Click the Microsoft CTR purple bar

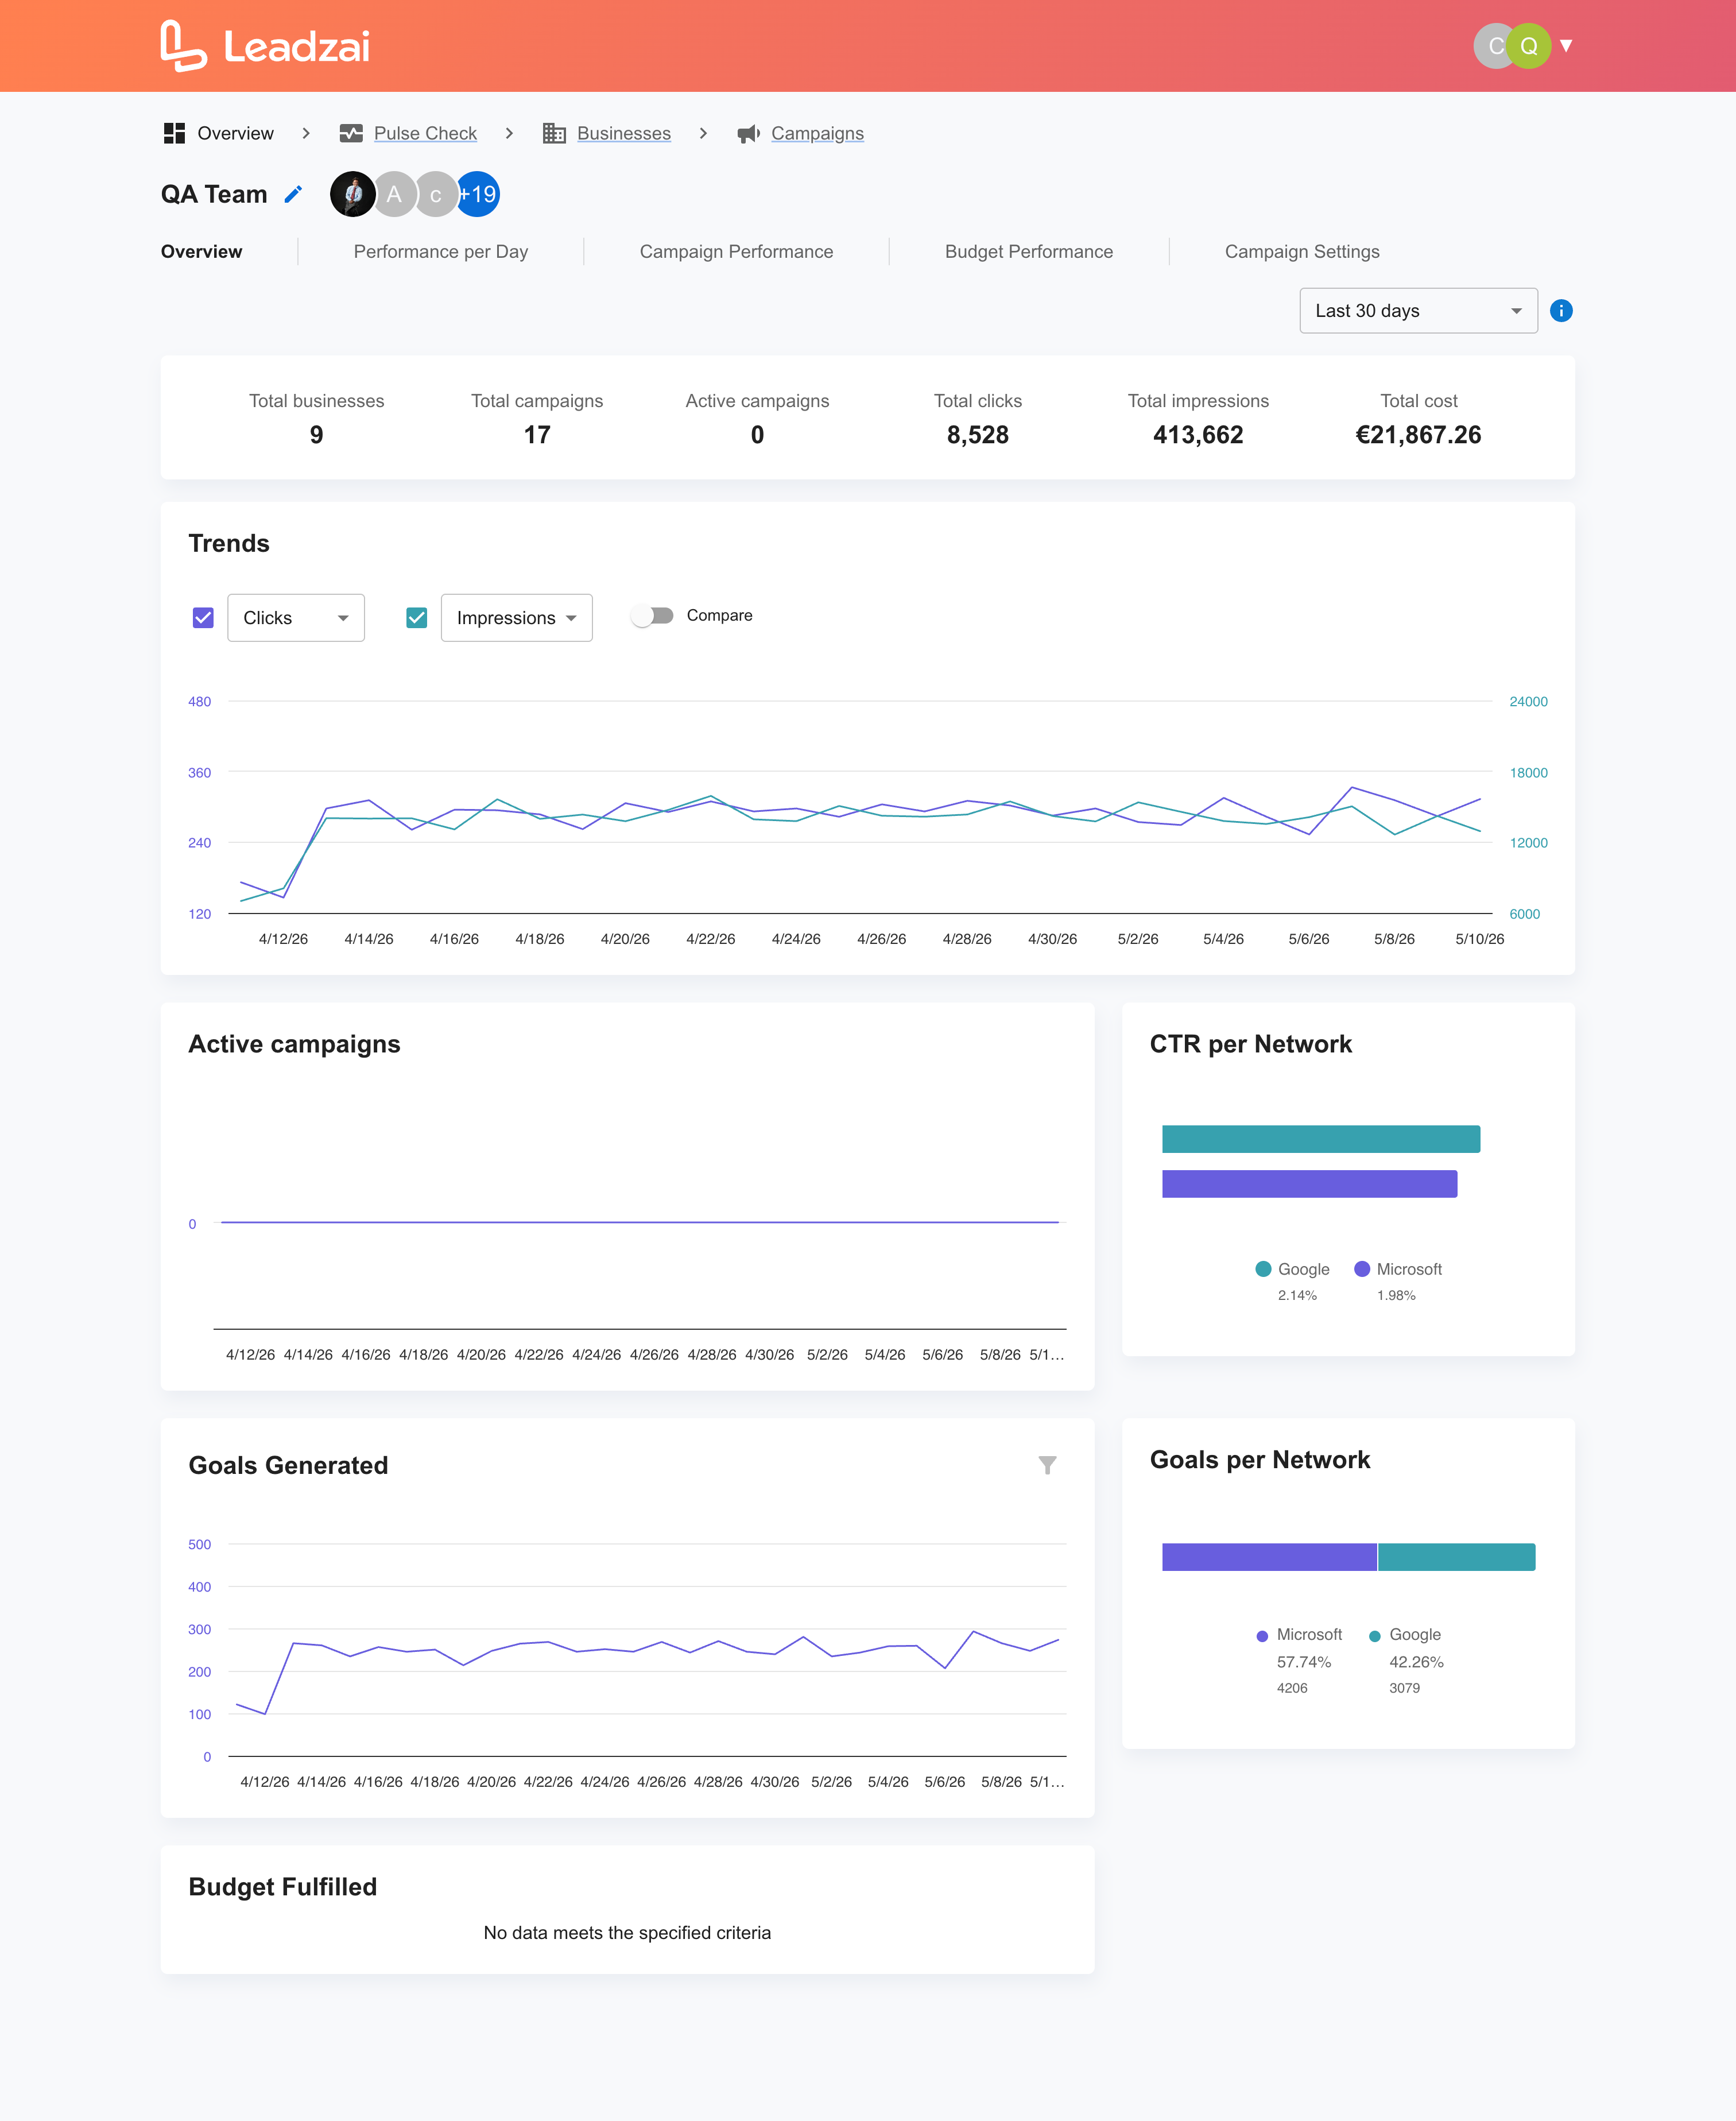coord(1309,1184)
